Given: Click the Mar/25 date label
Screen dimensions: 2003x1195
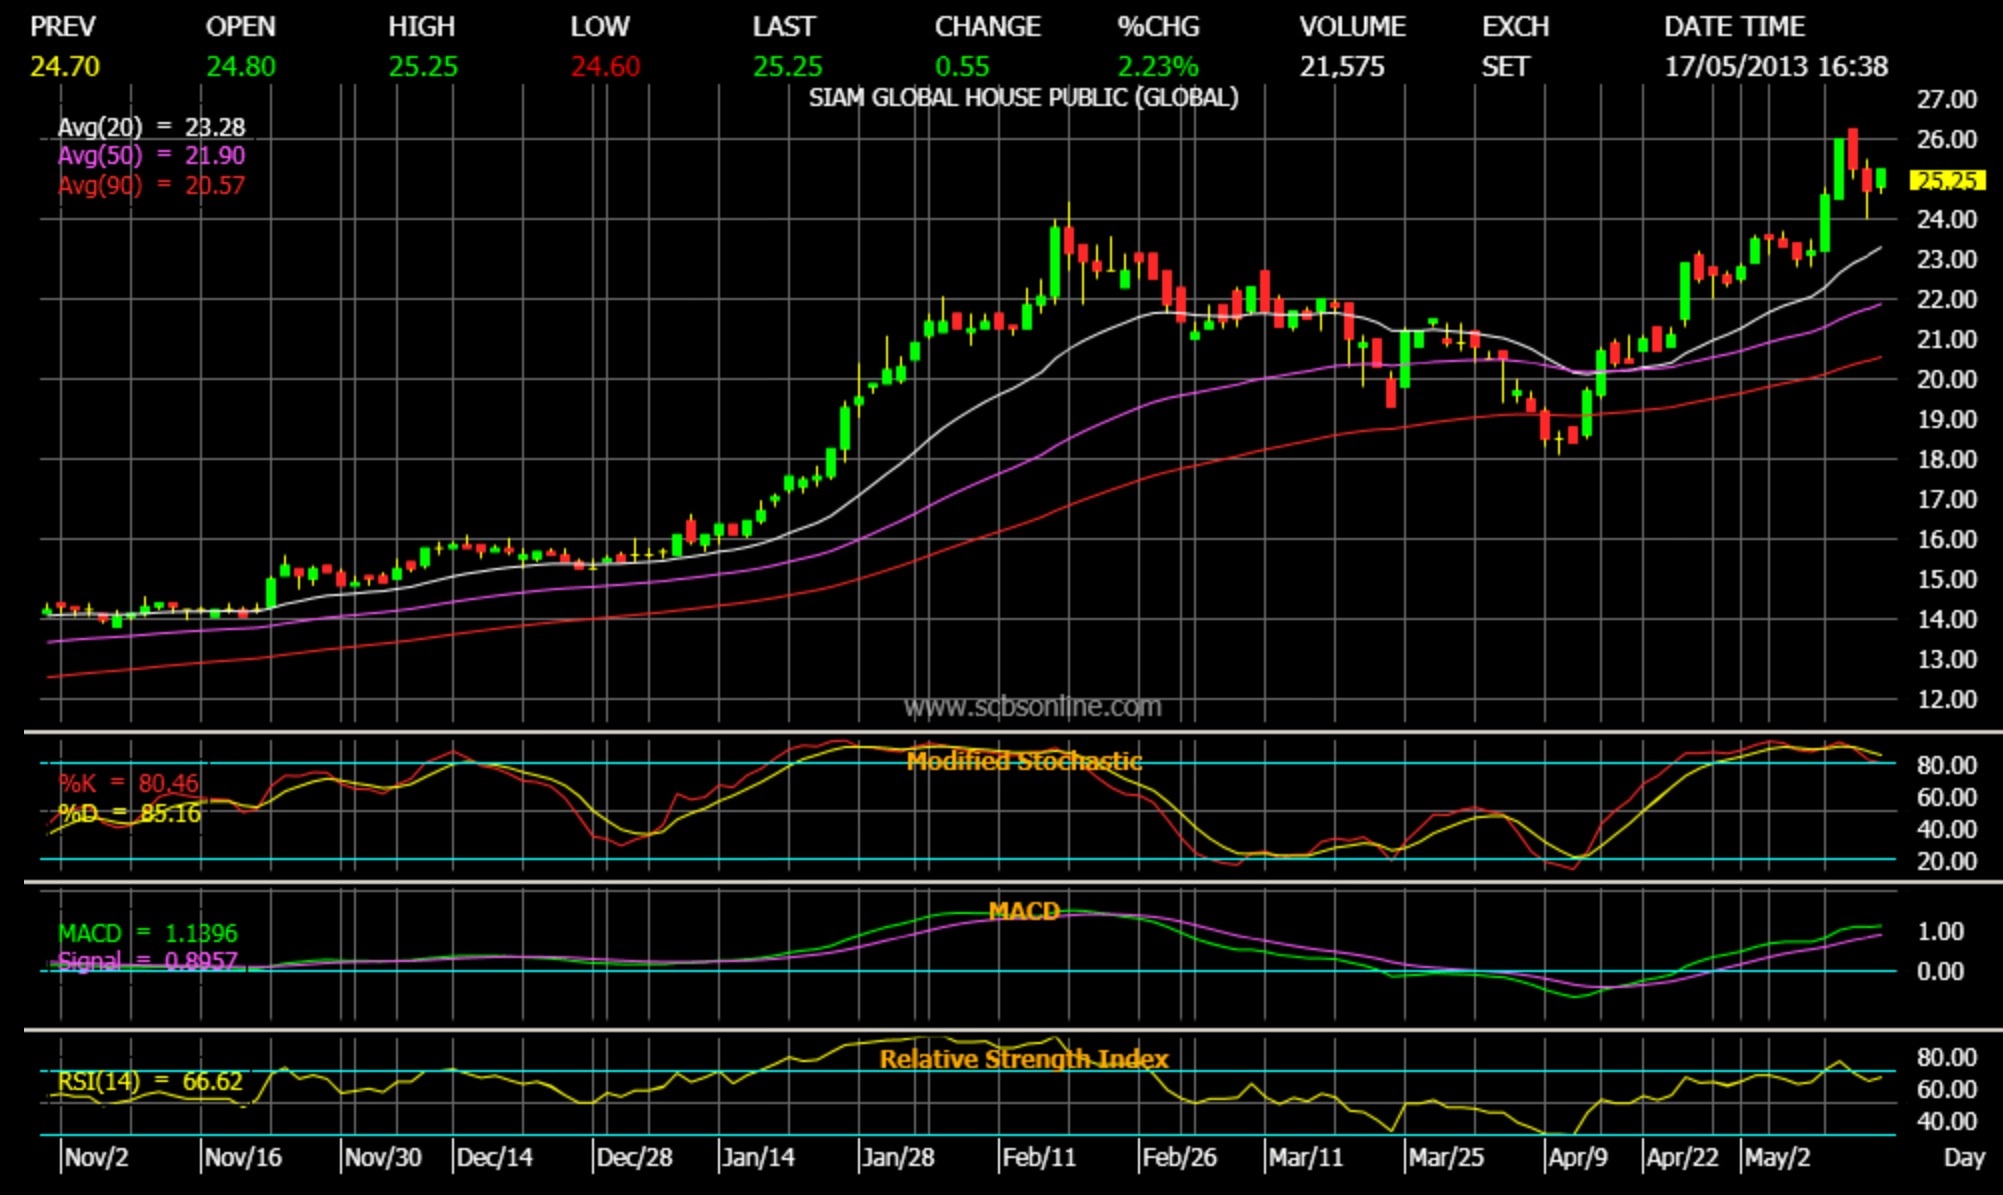Looking at the screenshot, I should click(x=1446, y=1158).
